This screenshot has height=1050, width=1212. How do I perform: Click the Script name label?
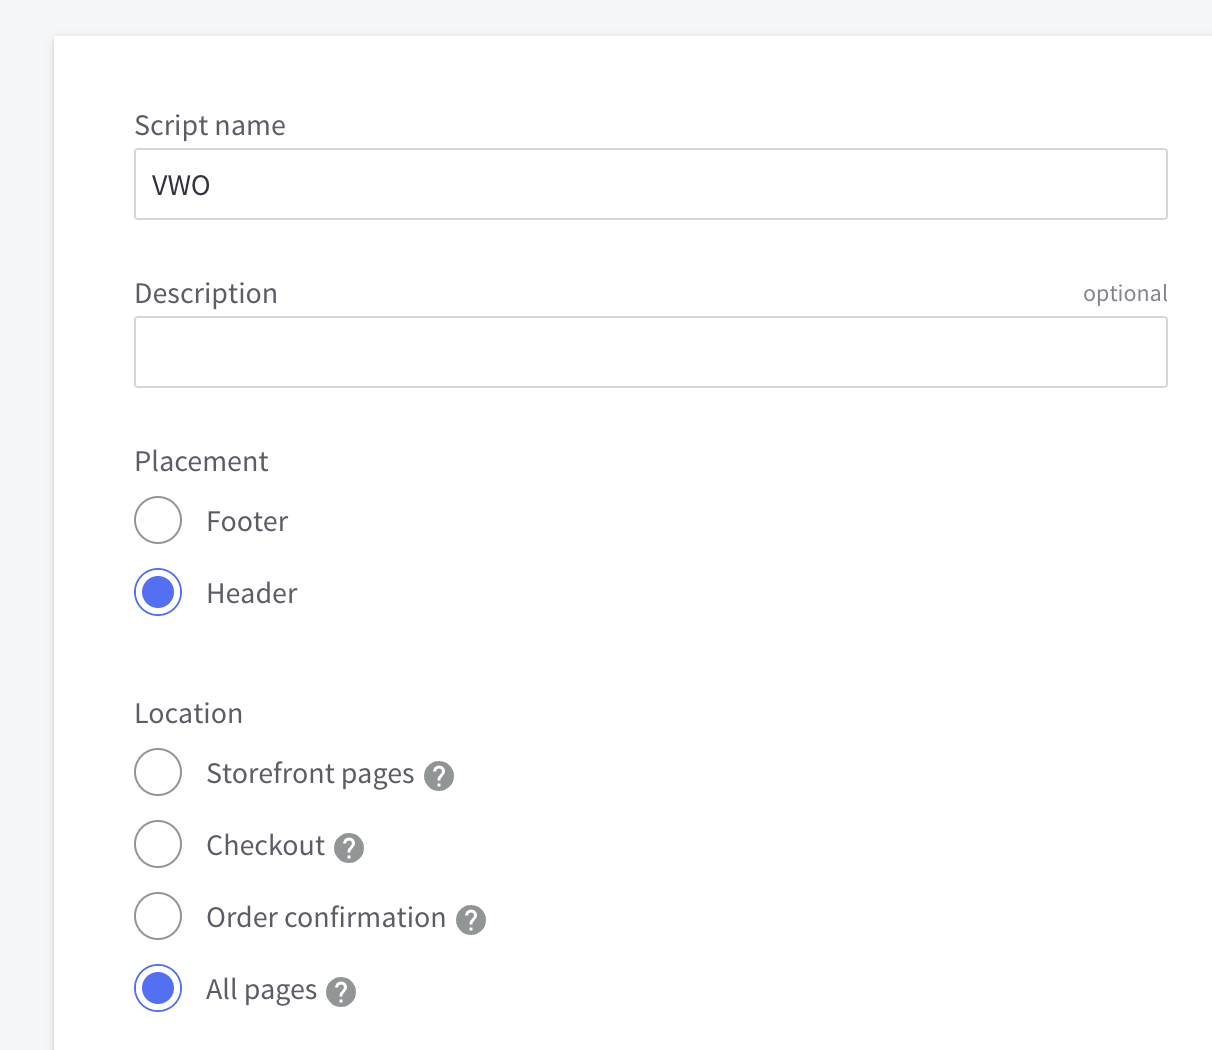[x=210, y=126]
